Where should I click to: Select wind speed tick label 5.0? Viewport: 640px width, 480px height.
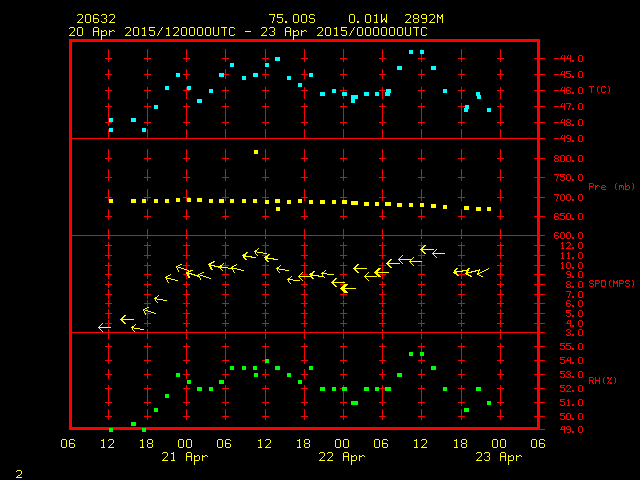click(x=574, y=314)
